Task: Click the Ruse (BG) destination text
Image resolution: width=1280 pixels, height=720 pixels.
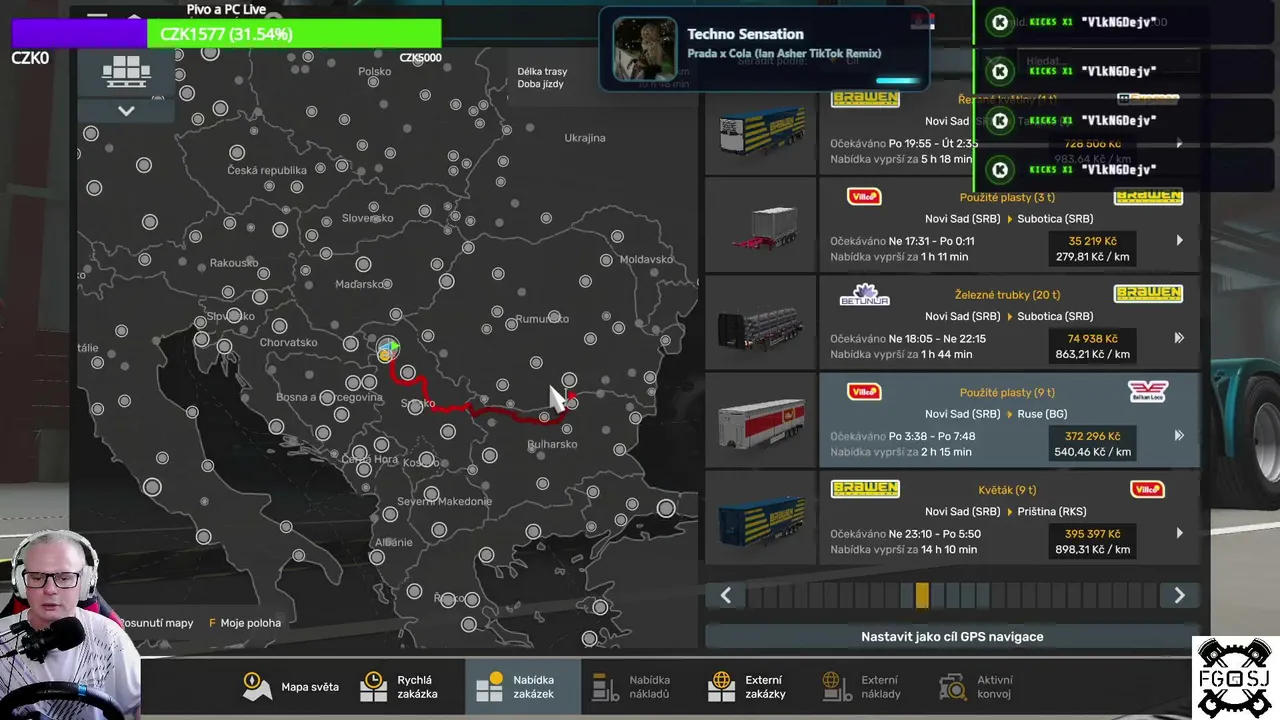Action: pyautogui.click(x=1042, y=414)
